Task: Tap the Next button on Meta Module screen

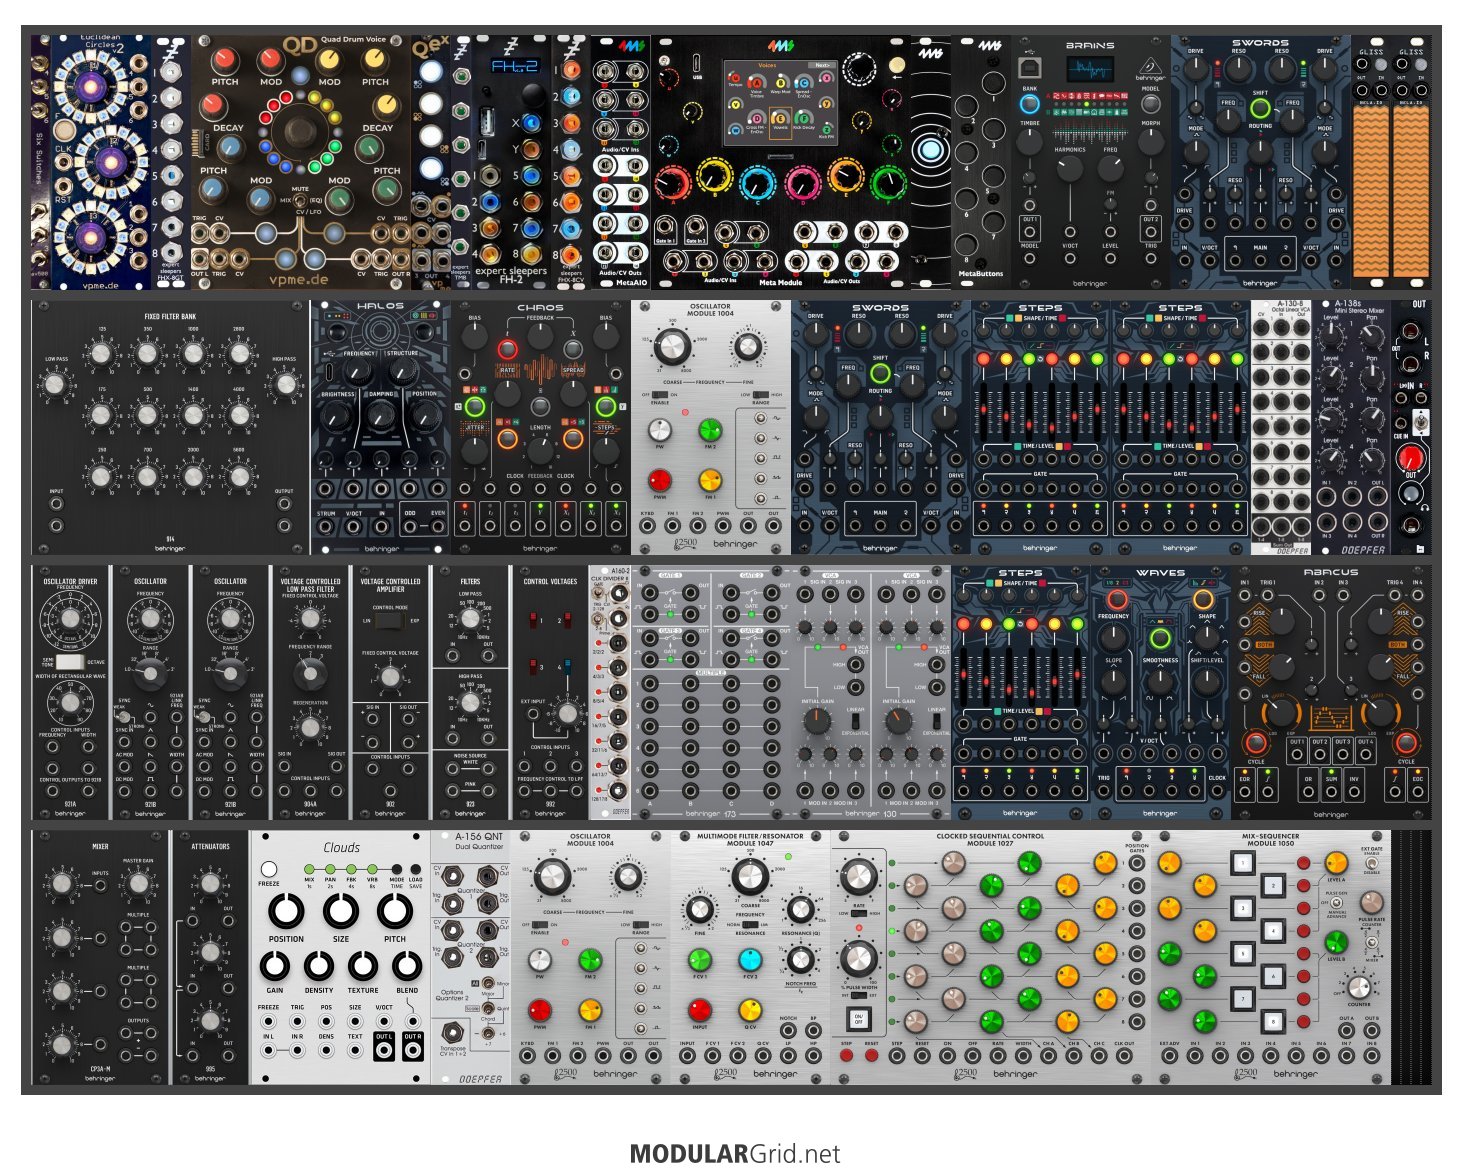Action: (820, 65)
